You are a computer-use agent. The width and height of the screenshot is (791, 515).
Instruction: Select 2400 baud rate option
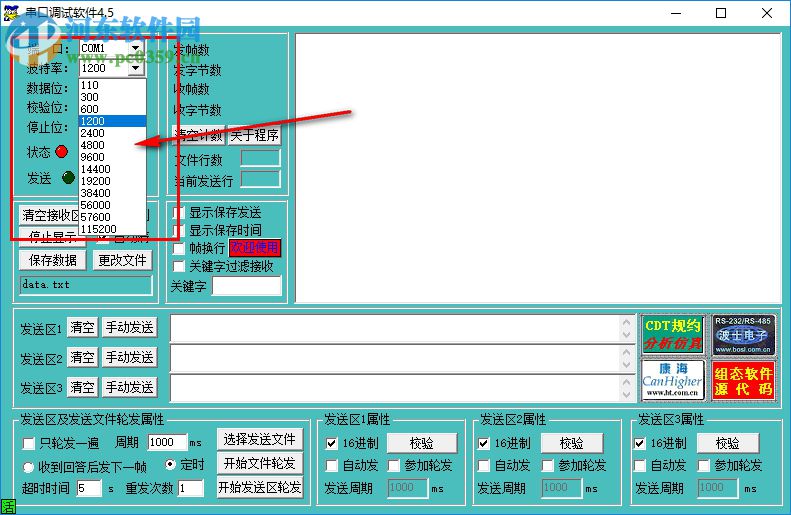(x=112, y=133)
